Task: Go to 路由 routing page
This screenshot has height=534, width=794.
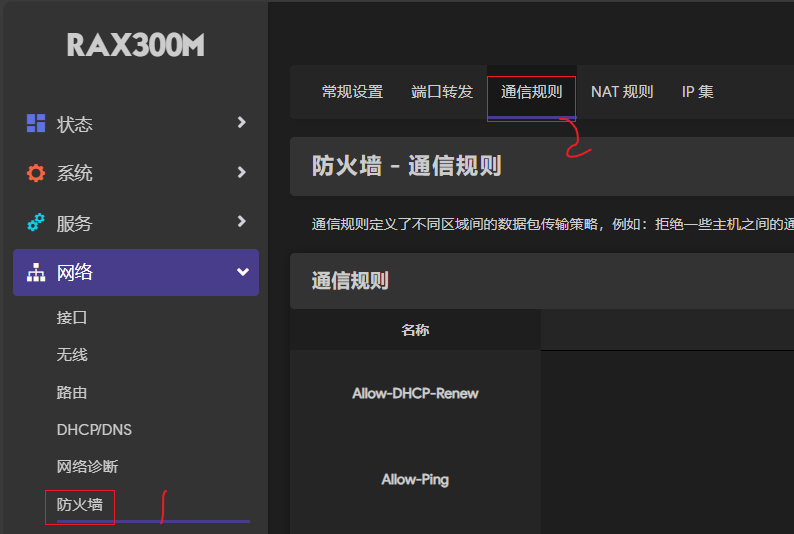Action: pyautogui.click(x=72, y=393)
